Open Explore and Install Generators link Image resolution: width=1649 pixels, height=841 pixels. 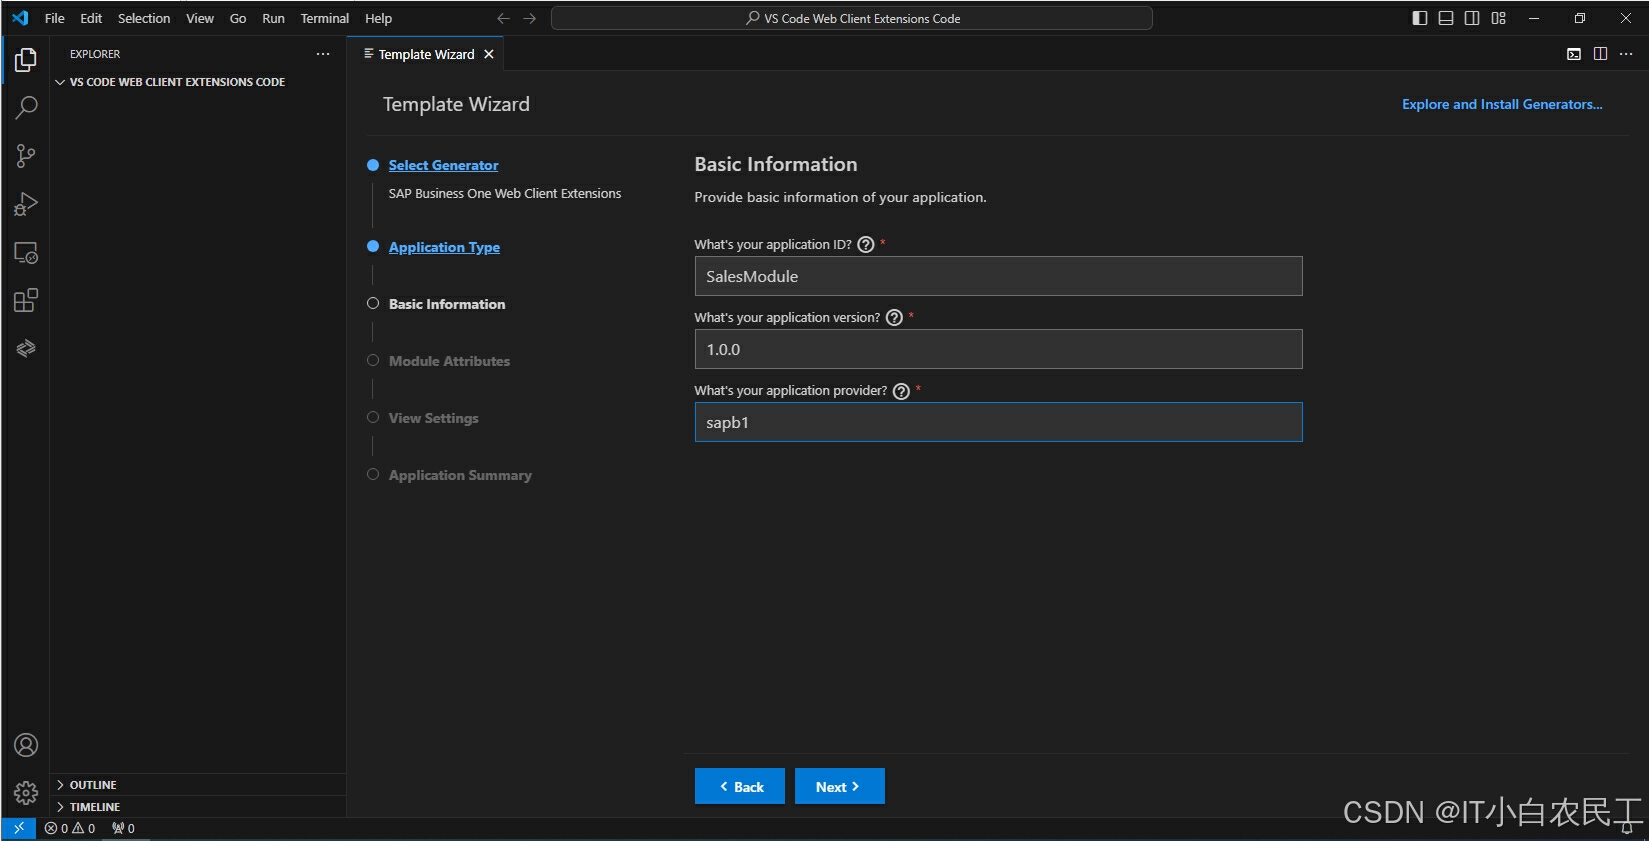point(1502,104)
